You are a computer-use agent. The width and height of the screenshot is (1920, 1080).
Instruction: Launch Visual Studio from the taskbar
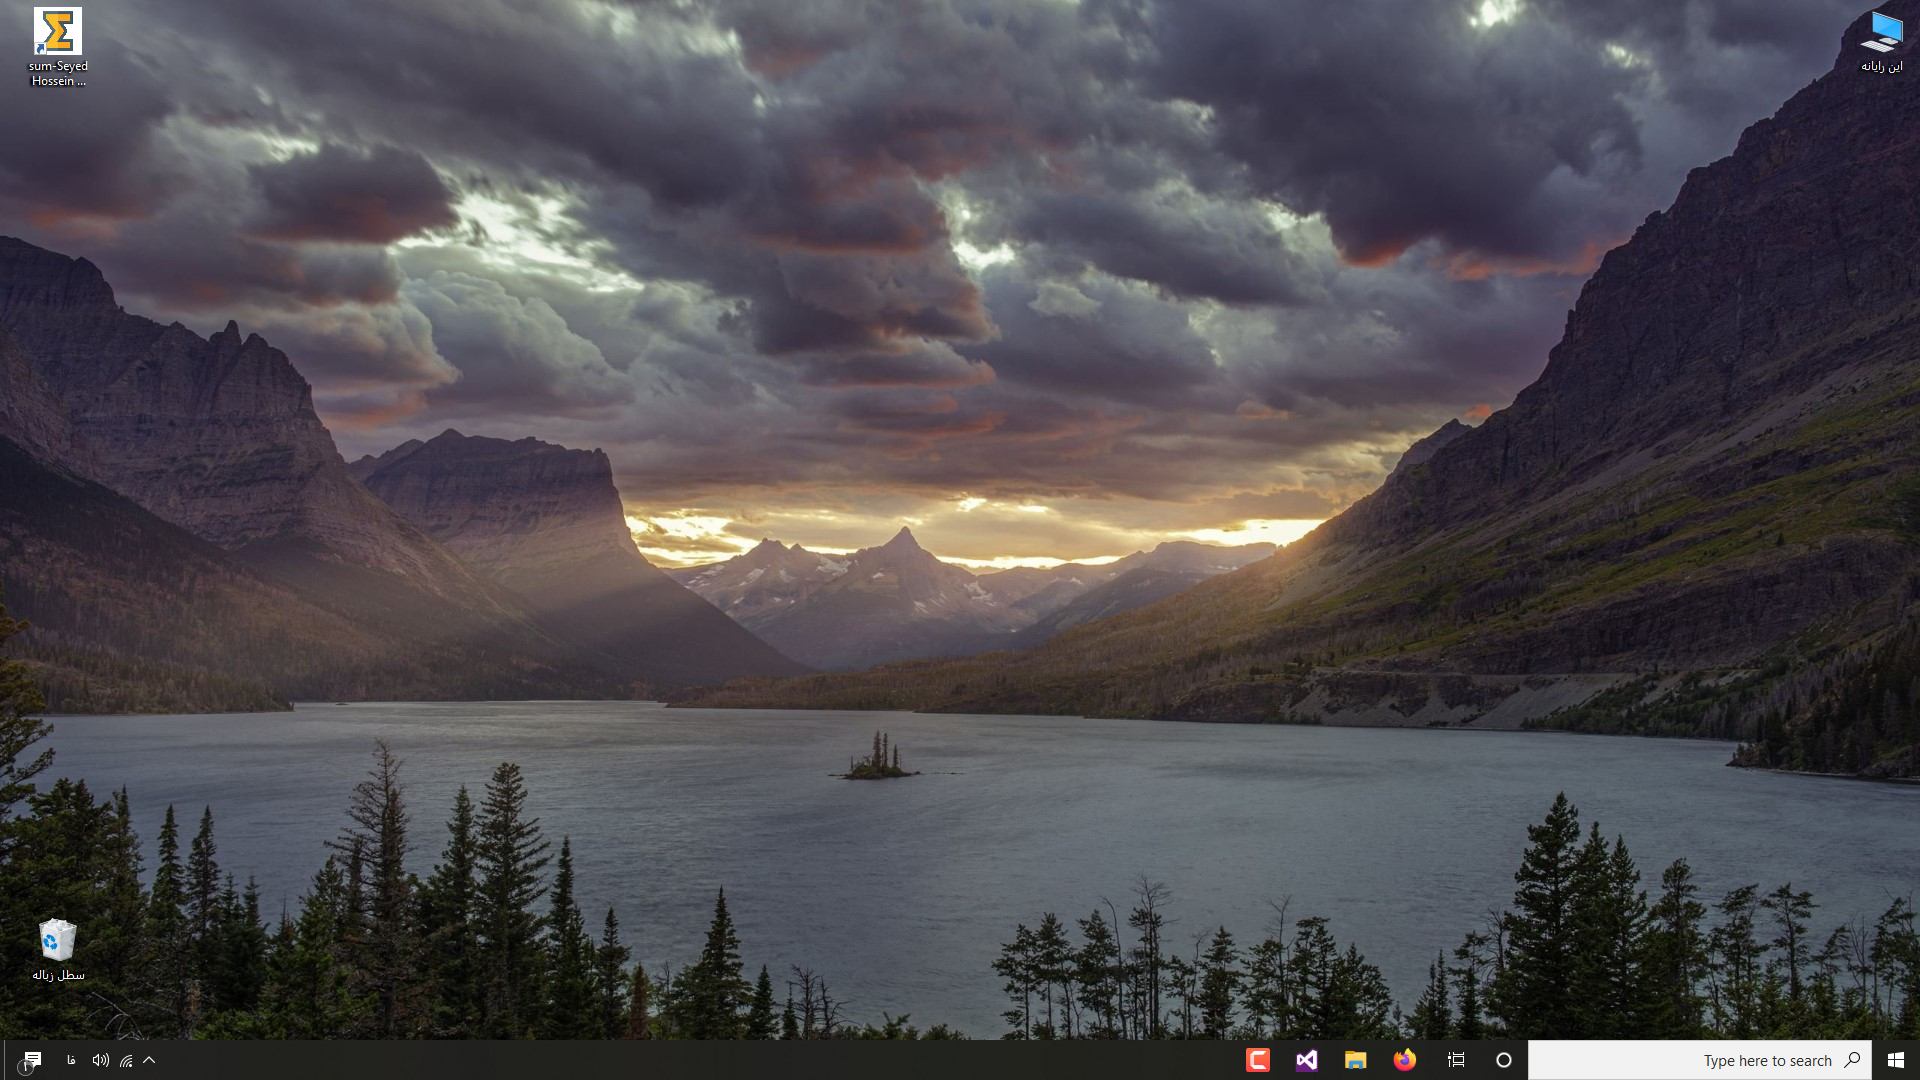coord(1306,1060)
